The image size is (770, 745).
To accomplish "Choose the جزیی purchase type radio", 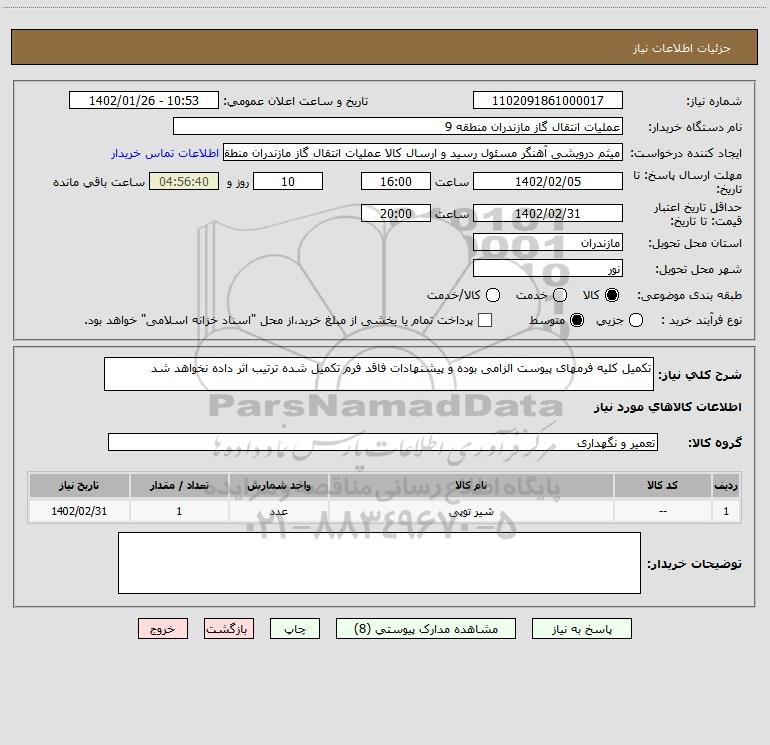I will [636, 320].
